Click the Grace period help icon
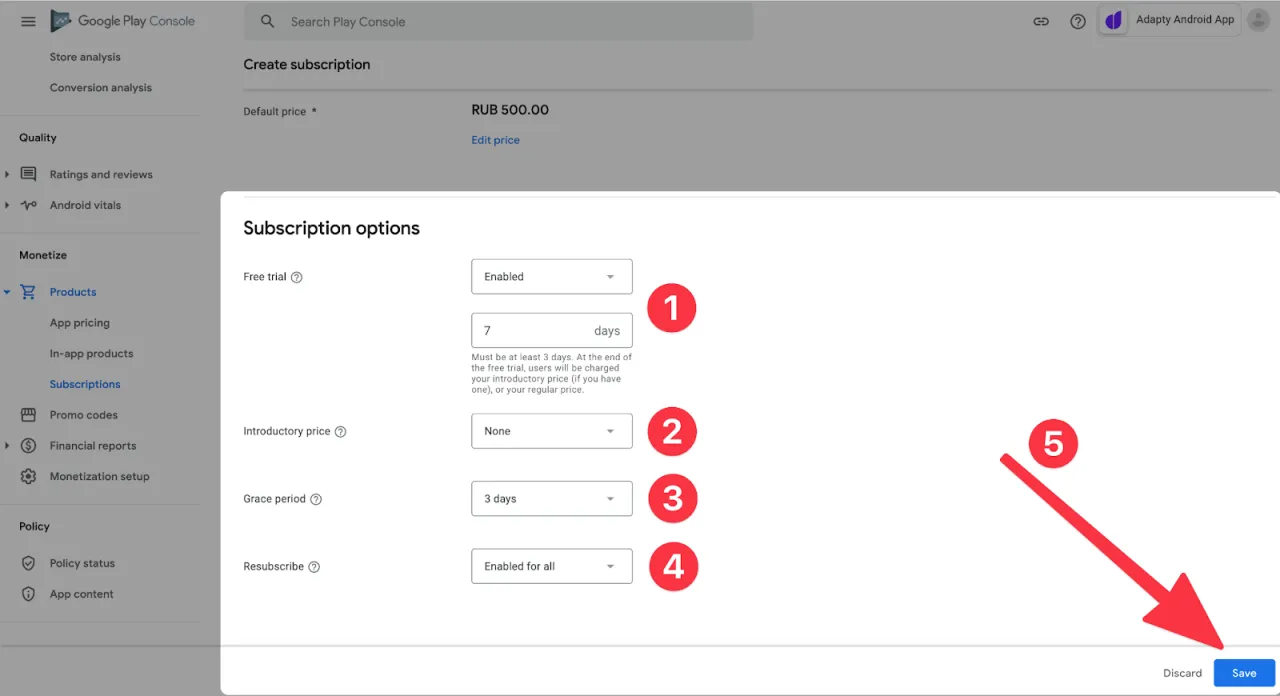The image size is (1280, 696). tap(316, 499)
